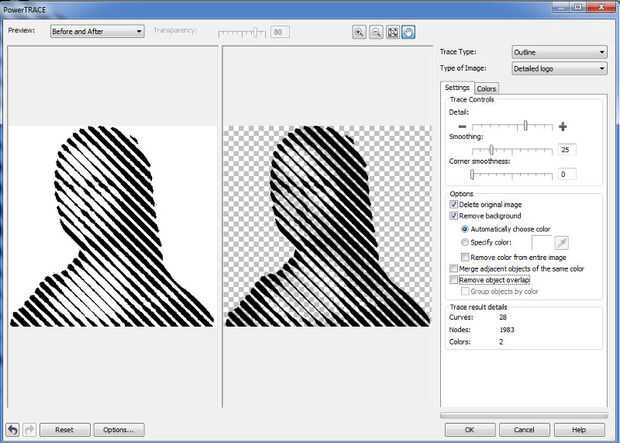Click the Undo arrow icon
The height and width of the screenshot is (443, 620).
tap(11, 429)
